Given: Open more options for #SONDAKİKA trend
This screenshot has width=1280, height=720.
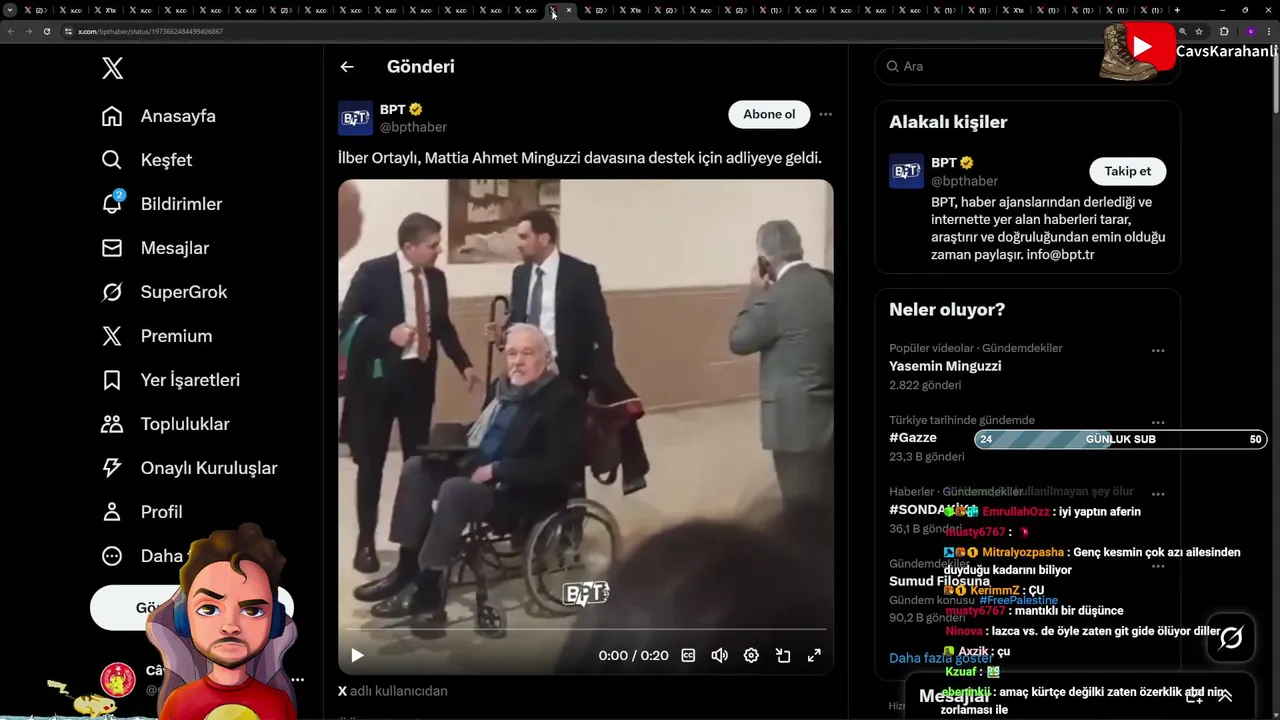Looking at the screenshot, I should point(1158,495).
